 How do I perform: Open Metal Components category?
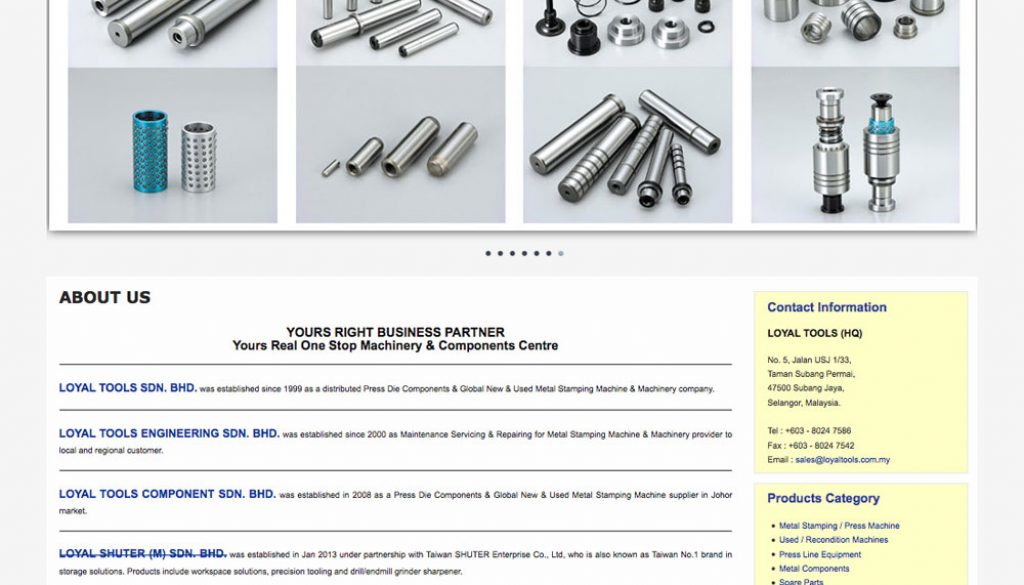click(x=814, y=569)
